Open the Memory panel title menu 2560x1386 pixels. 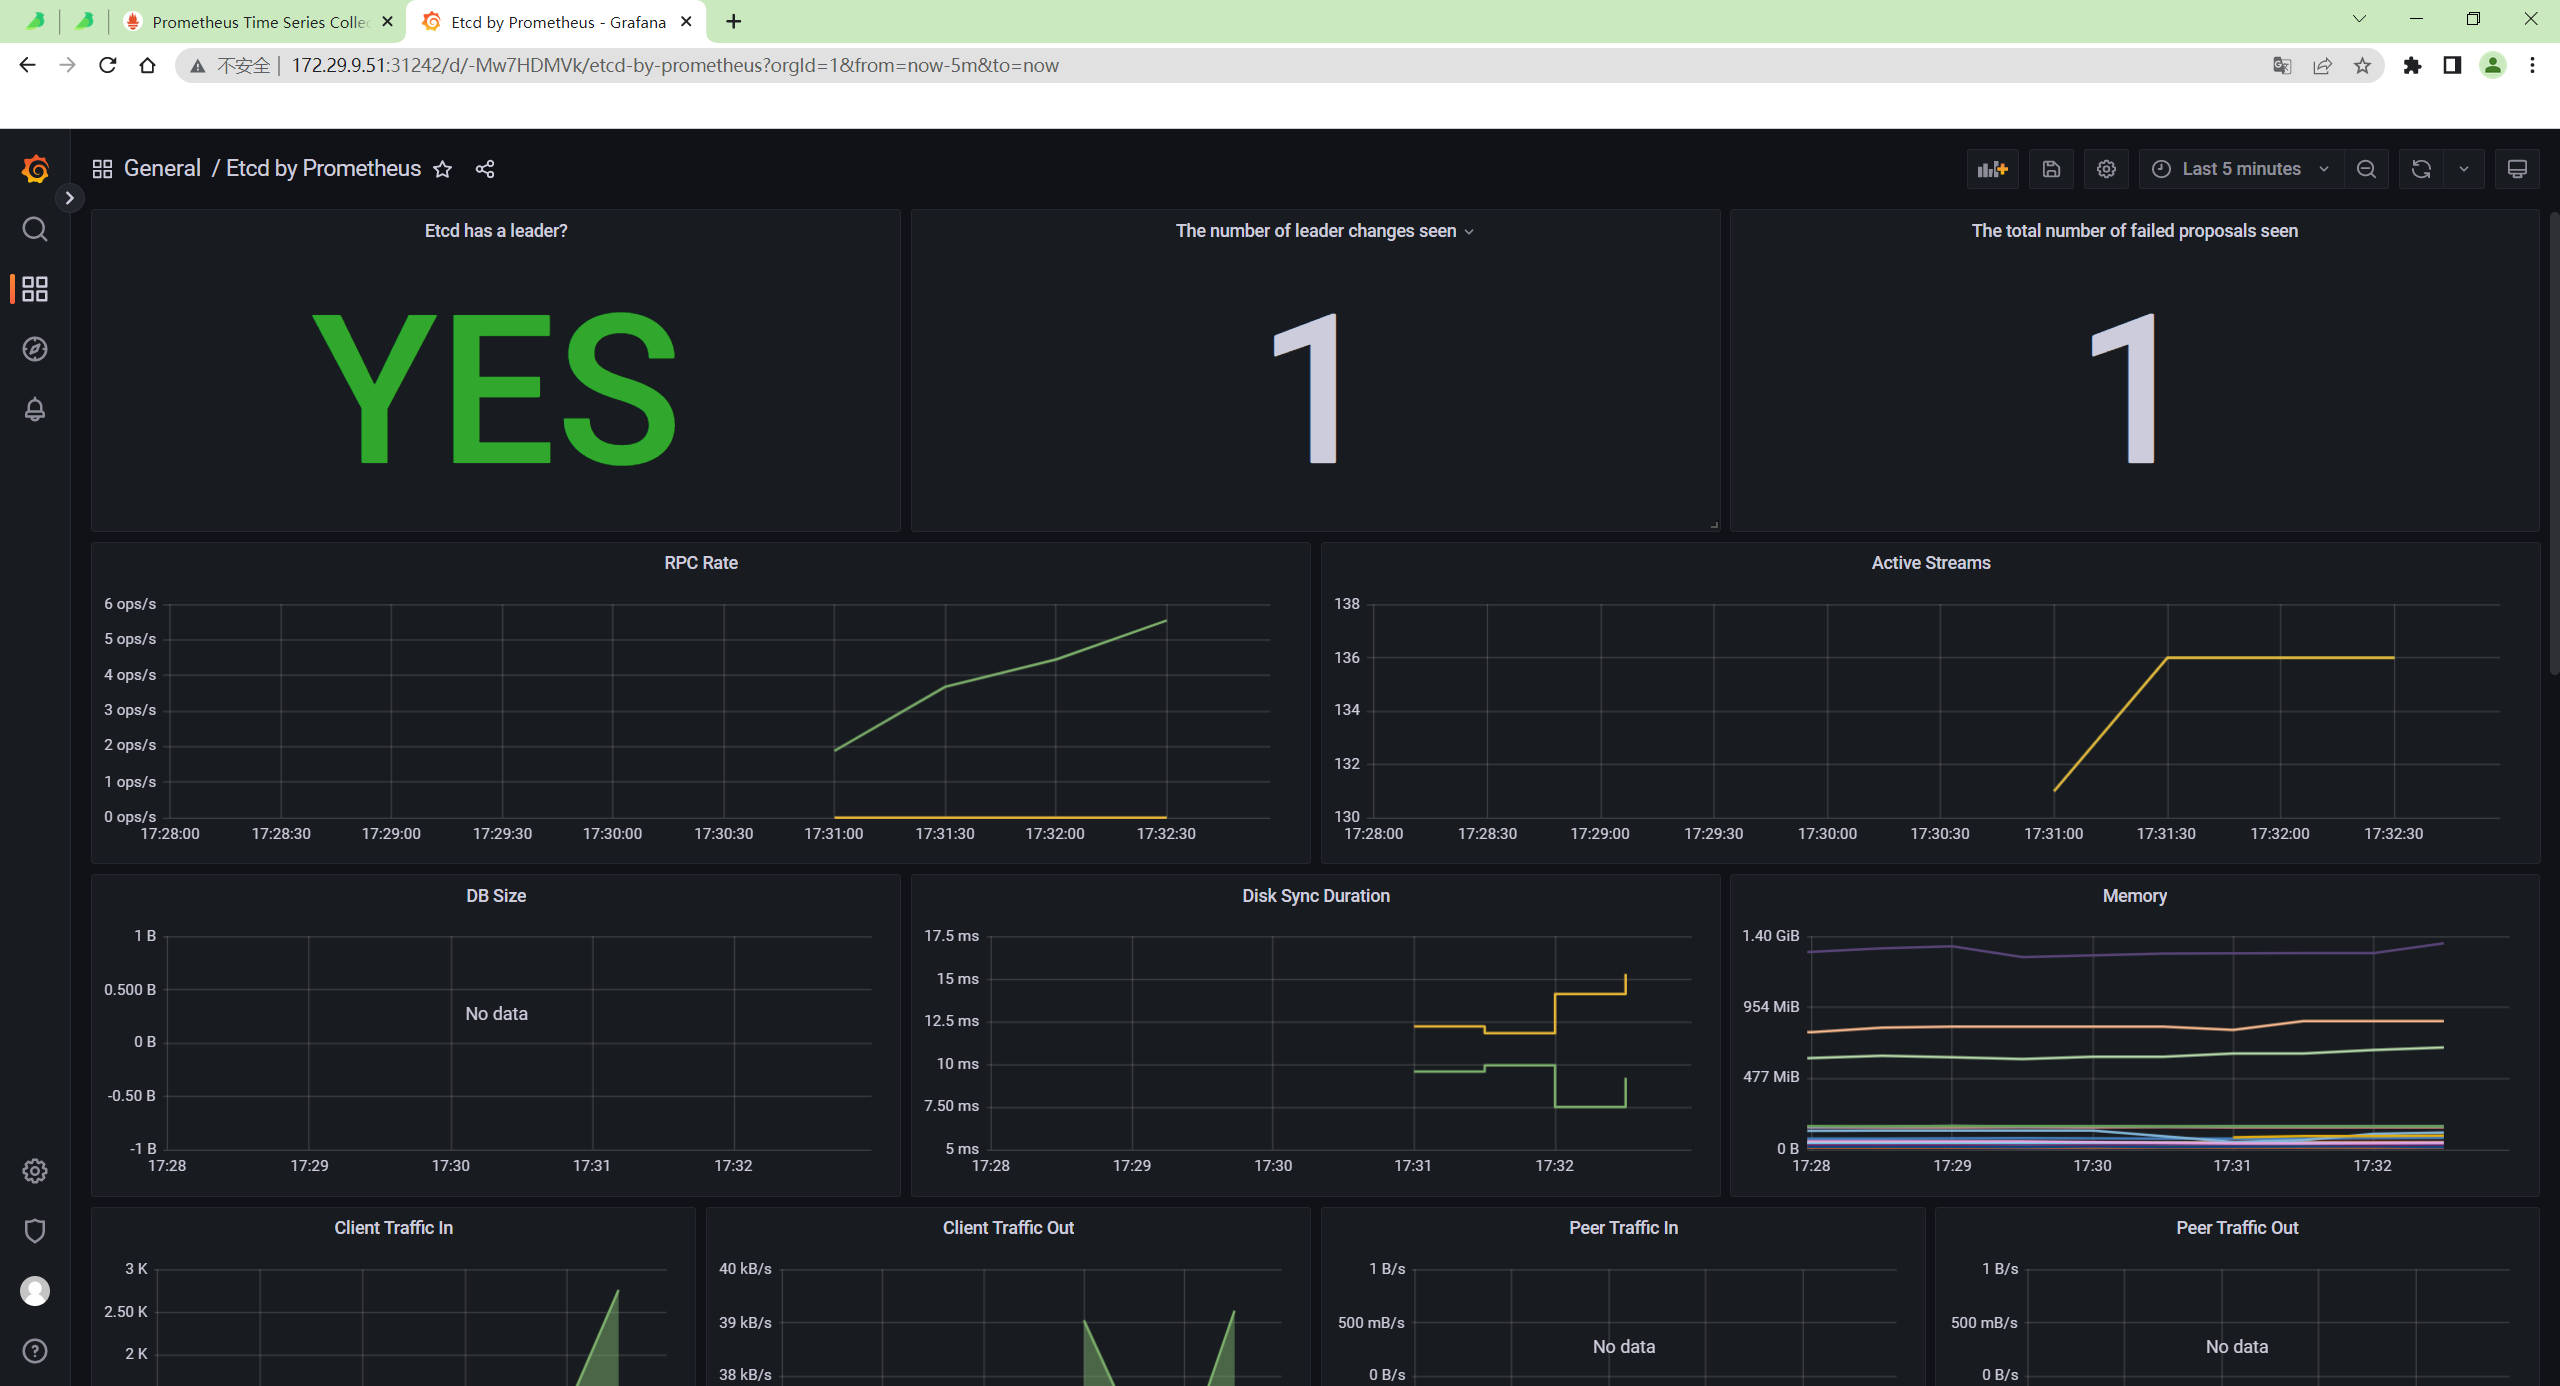coord(2134,896)
